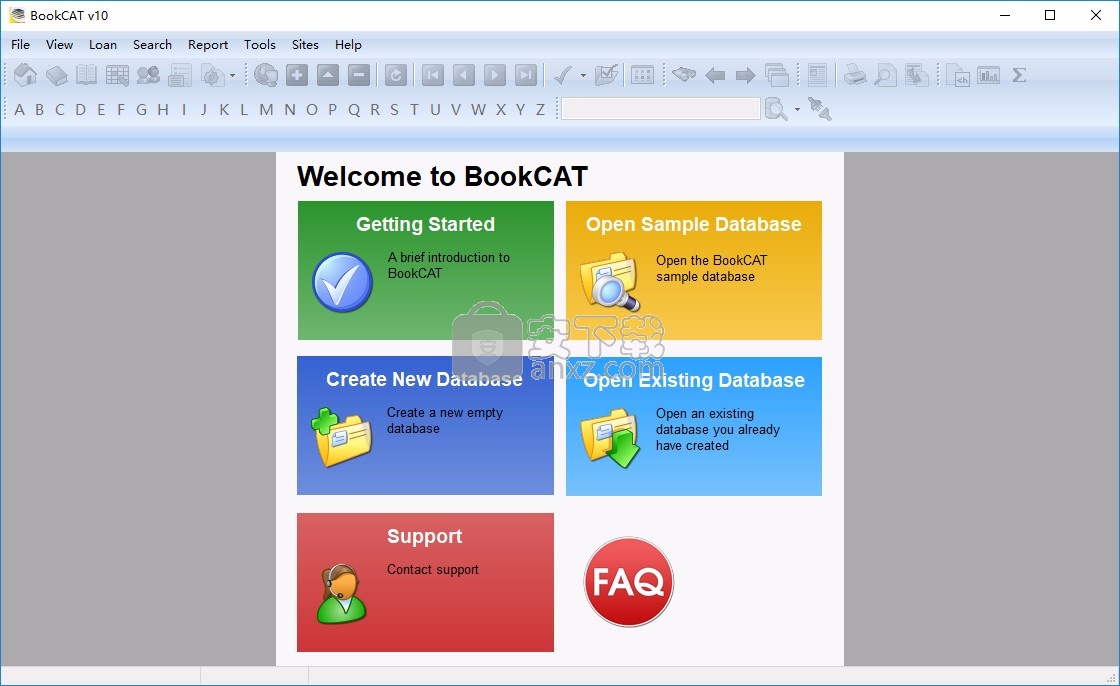Click the Getting Started tile

[x=426, y=270]
